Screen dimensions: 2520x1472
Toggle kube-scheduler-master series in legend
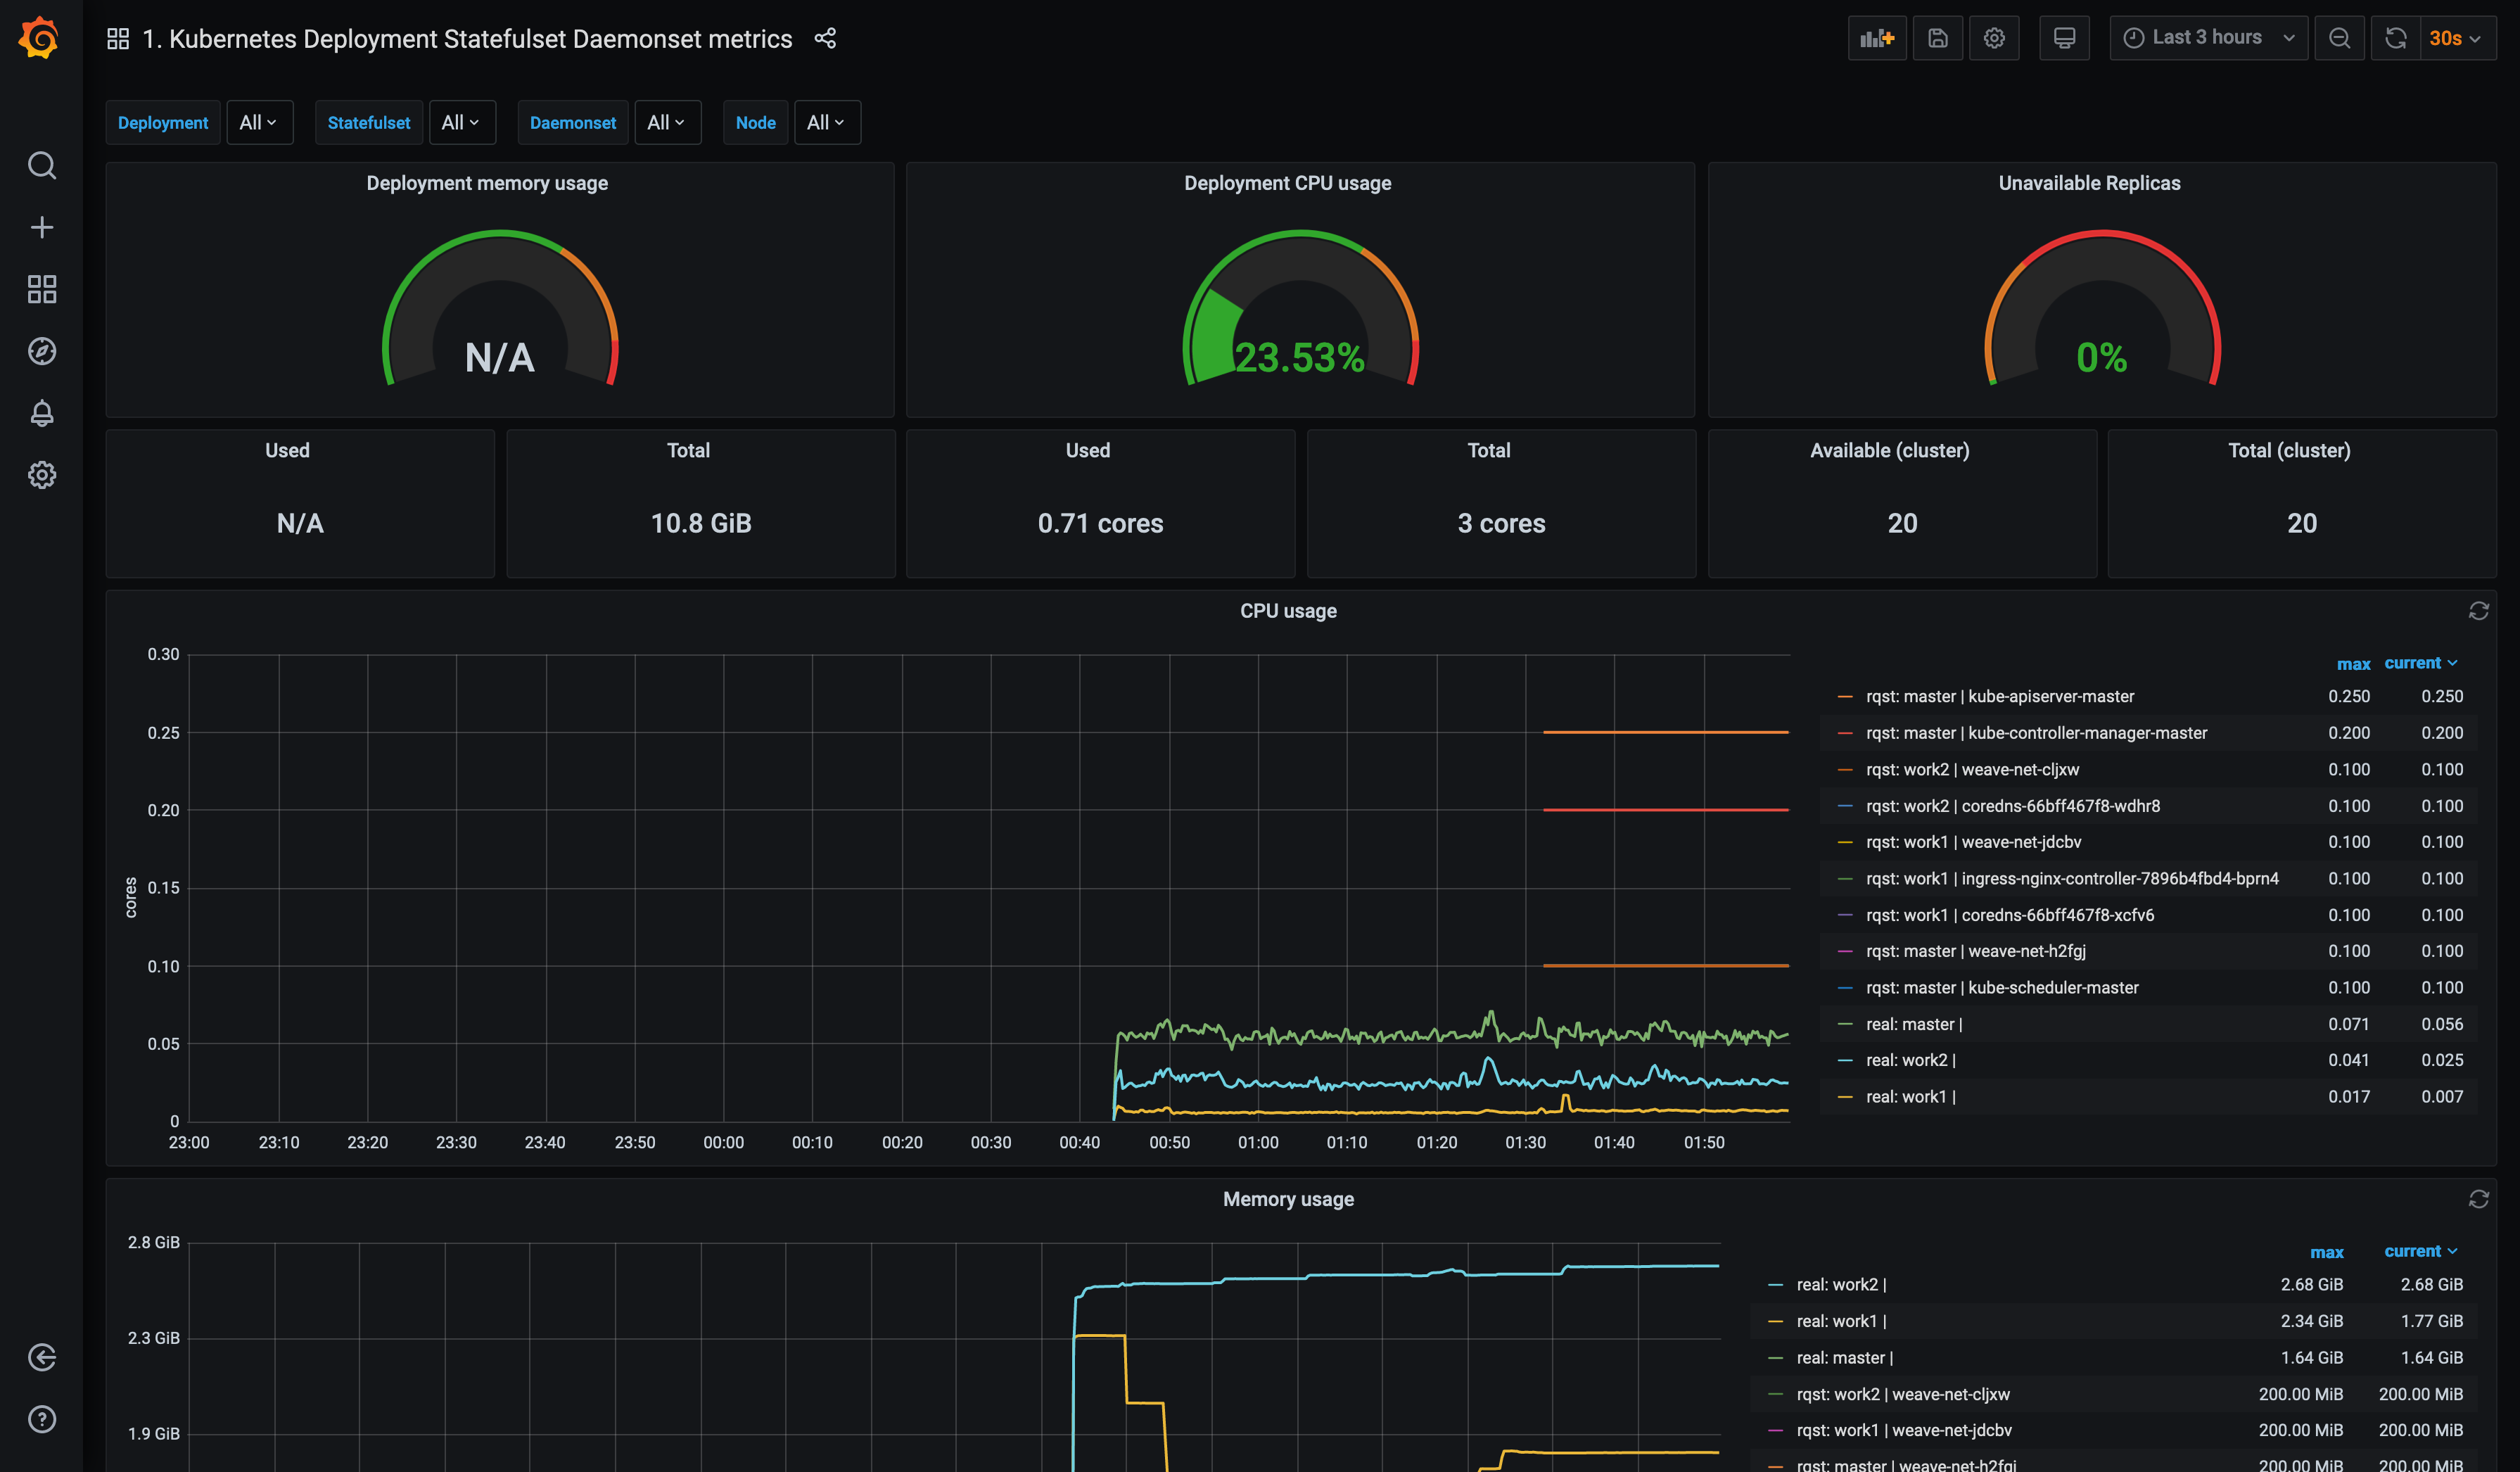[x=2002, y=987]
